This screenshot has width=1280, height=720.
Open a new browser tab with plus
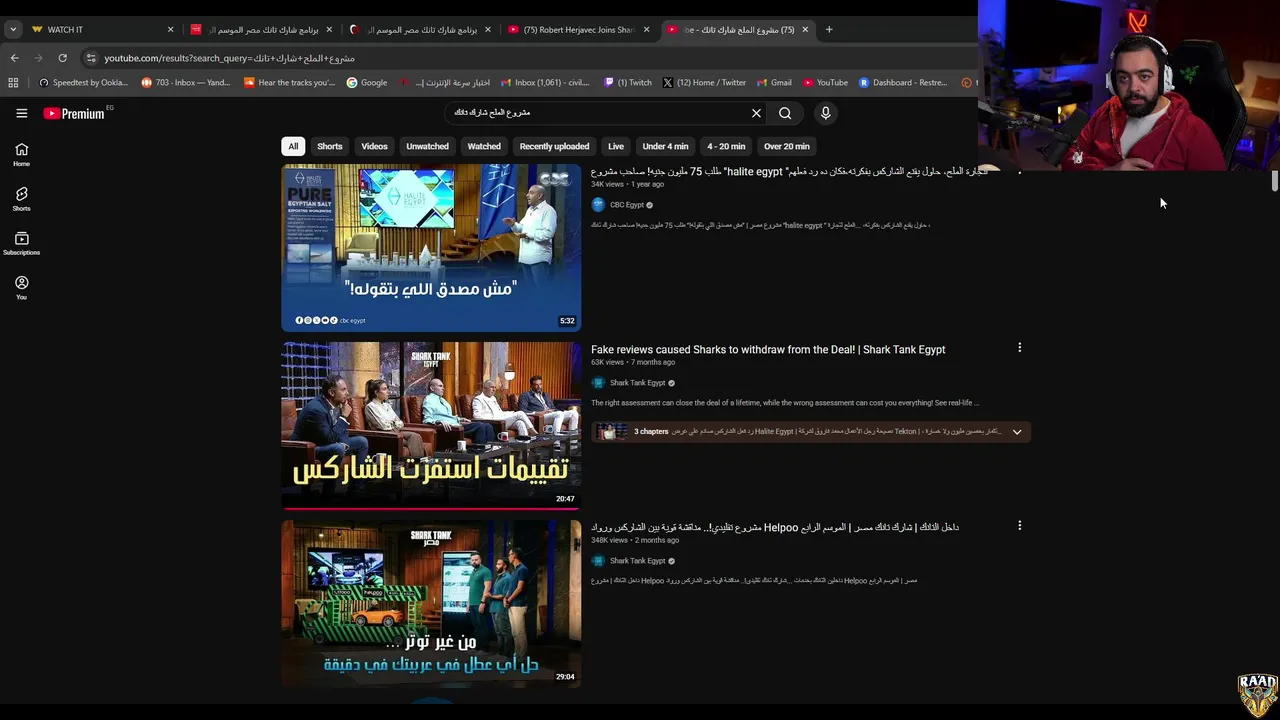point(828,29)
